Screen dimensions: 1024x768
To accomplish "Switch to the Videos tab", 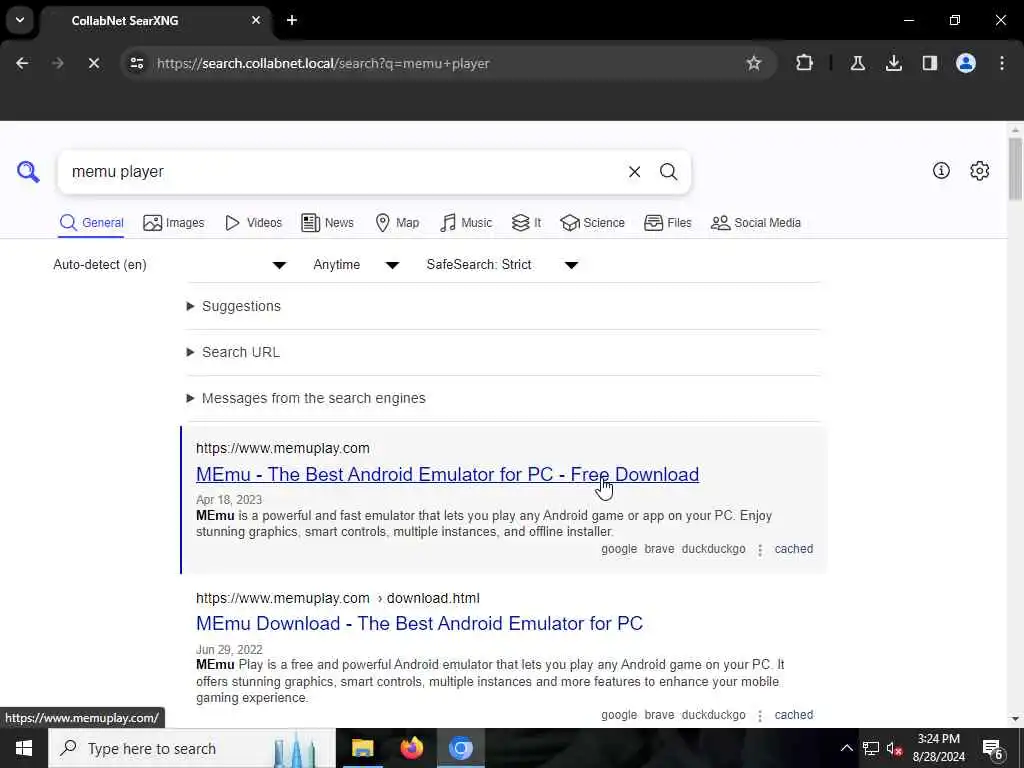I will tap(253, 223).
